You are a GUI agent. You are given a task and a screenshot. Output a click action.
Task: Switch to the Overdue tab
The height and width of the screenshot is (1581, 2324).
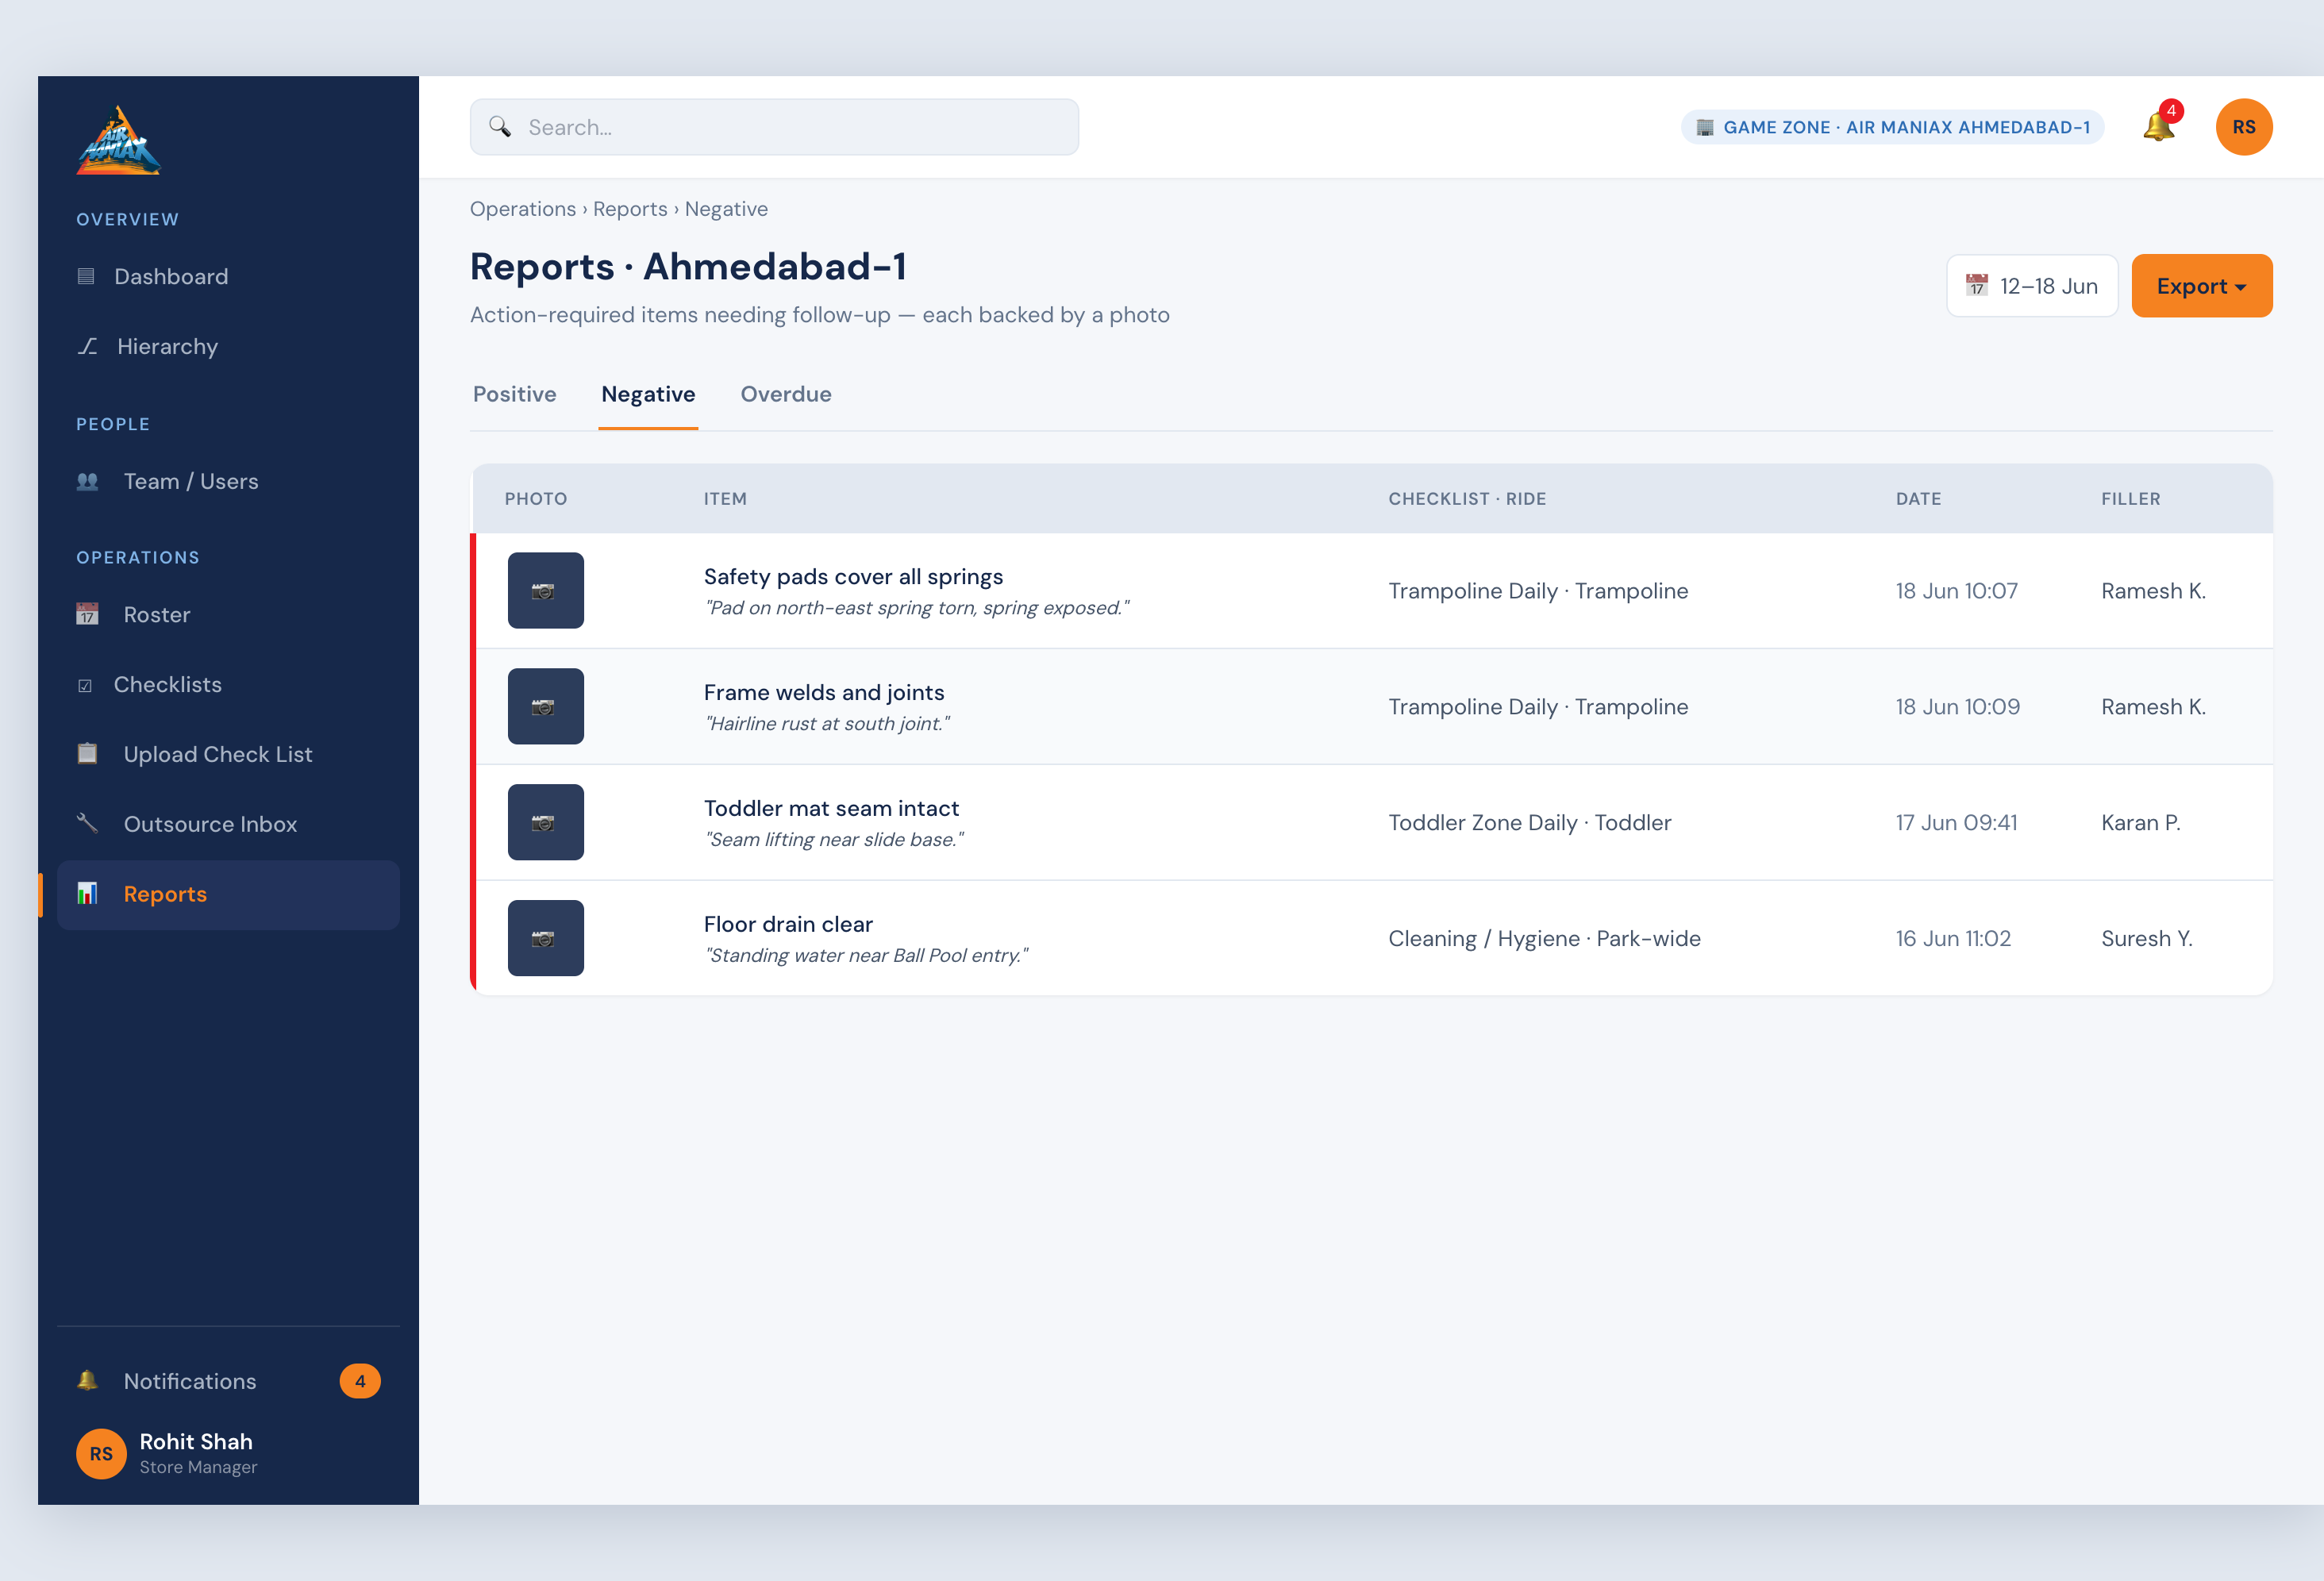[x=786, y=394]
